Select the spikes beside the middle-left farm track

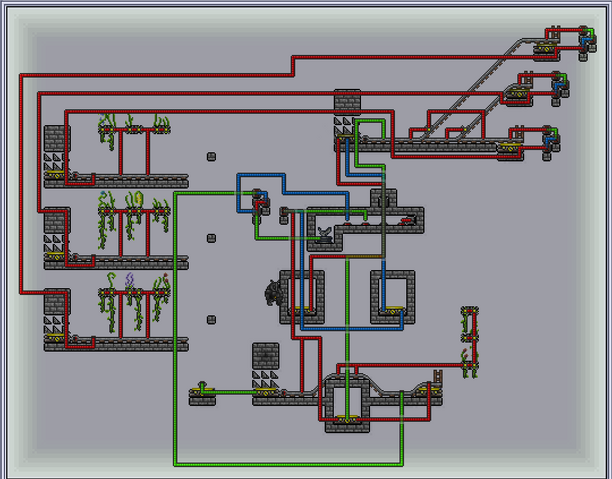(54, 244)
